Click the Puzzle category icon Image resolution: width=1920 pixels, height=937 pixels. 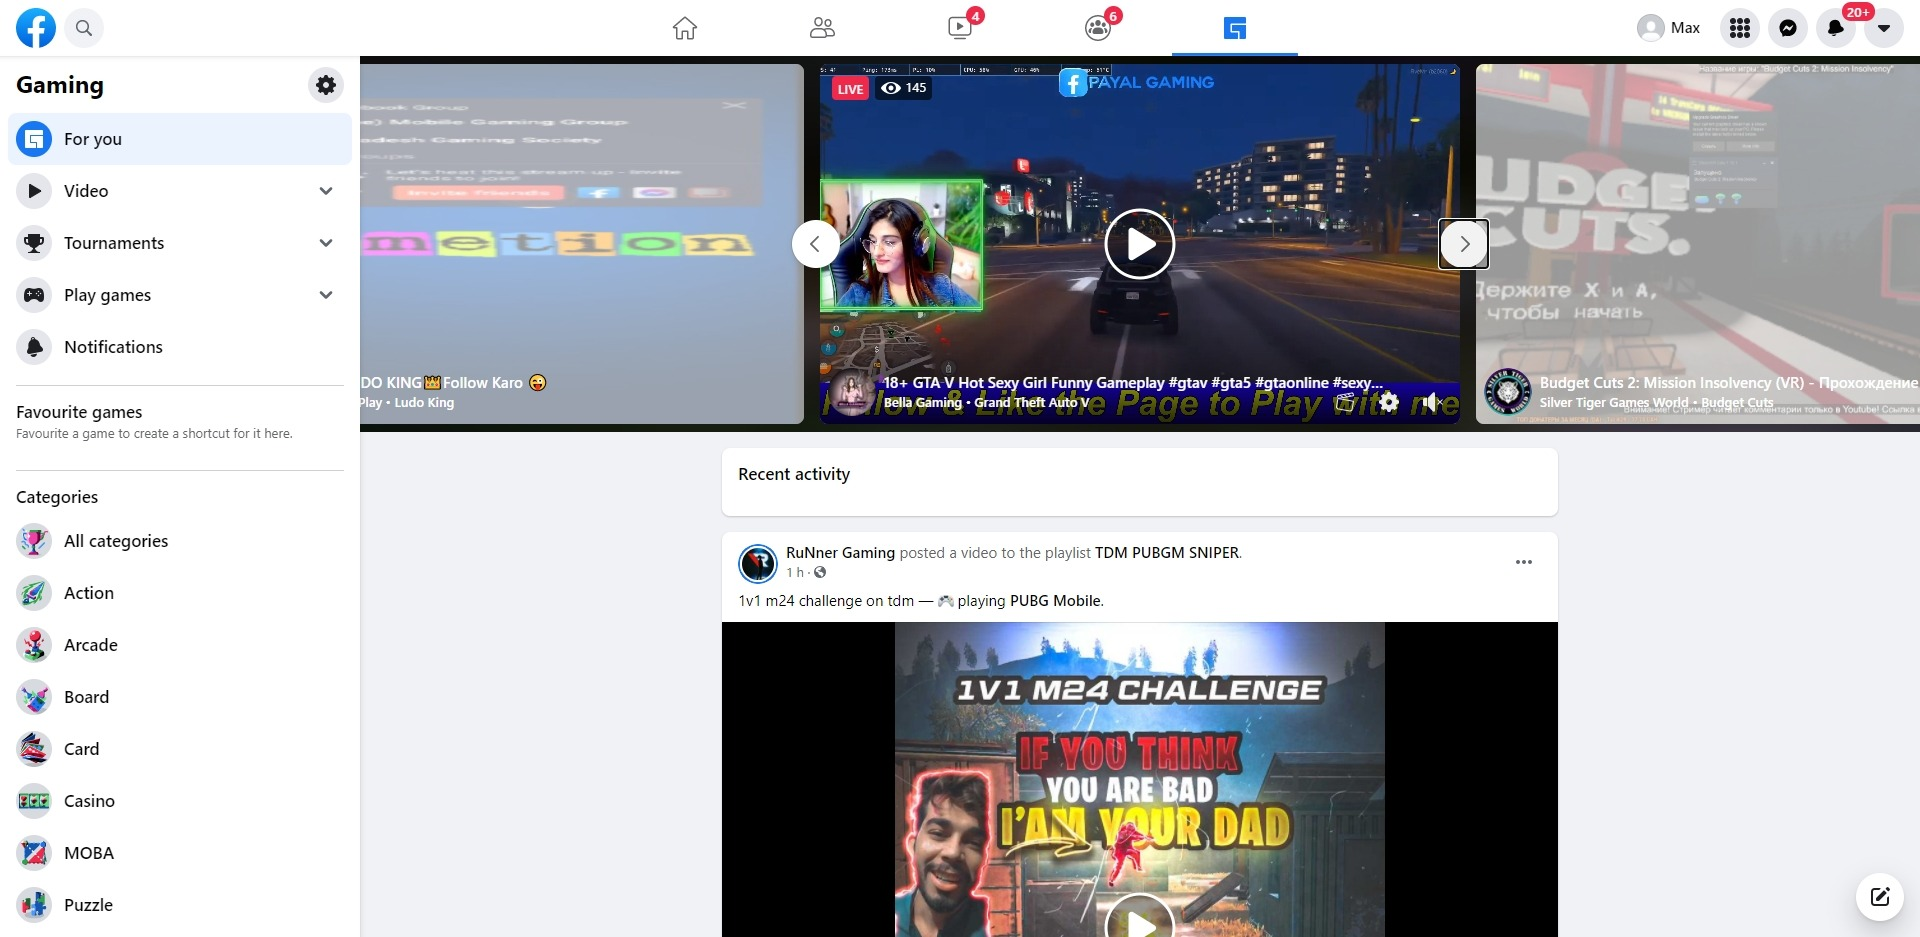[34, 905]
